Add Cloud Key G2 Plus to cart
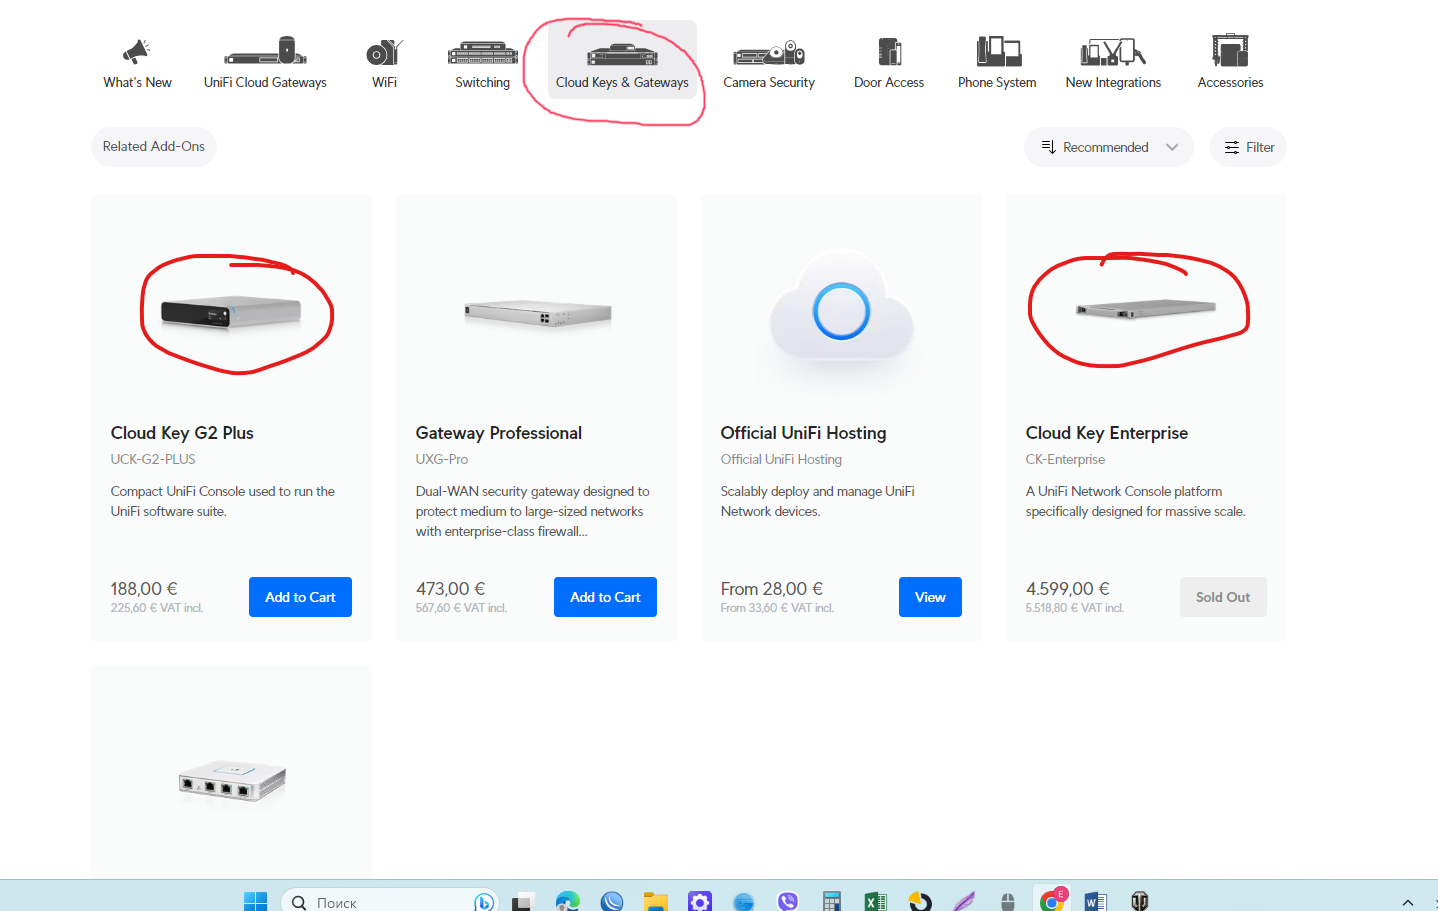This screenshot has height=911, width=1438. point(300,597)
